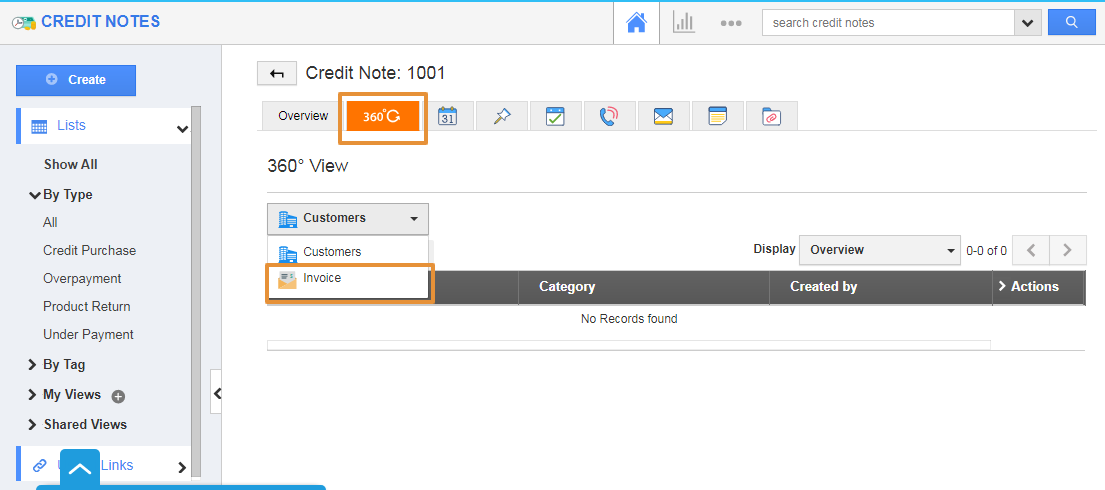The image size is (1105, 490).
Task: Open the call logs phone tab
Action: [x=610, y=116]
